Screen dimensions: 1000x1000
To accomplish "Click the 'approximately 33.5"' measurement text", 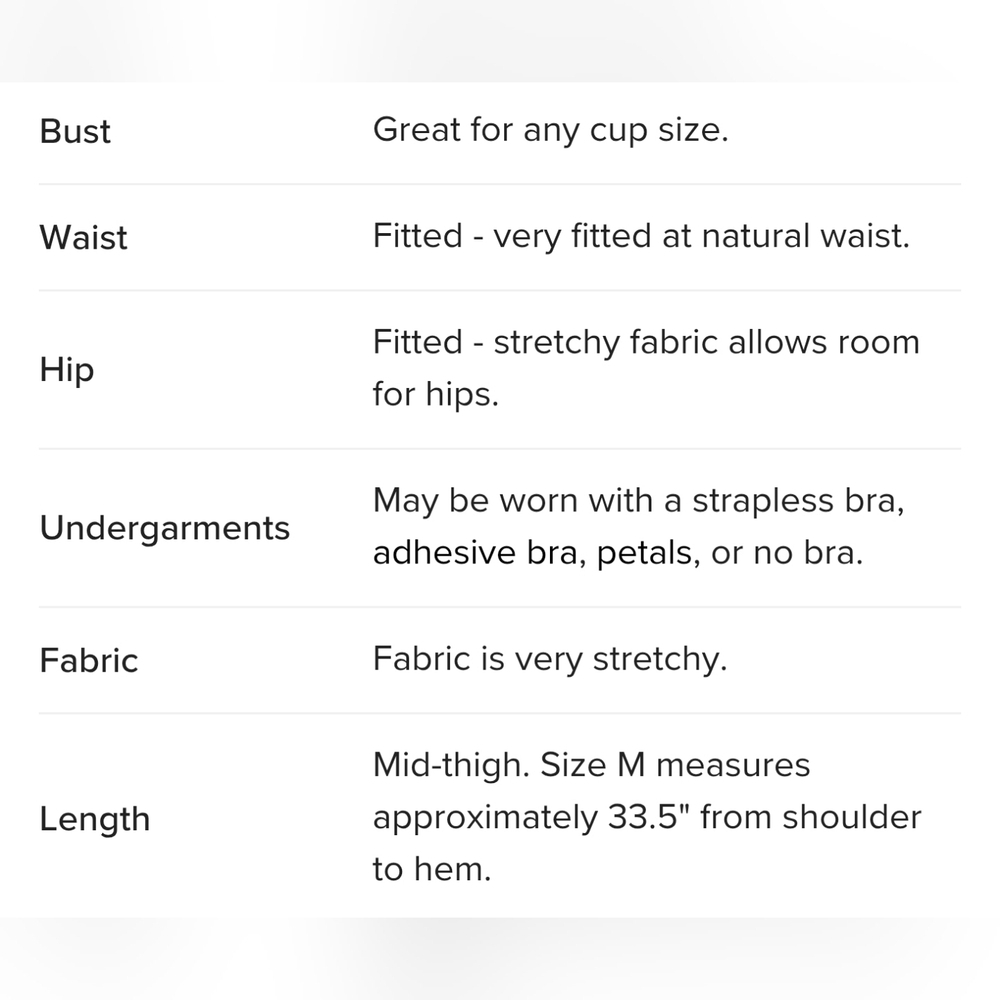I will (533, 818).
